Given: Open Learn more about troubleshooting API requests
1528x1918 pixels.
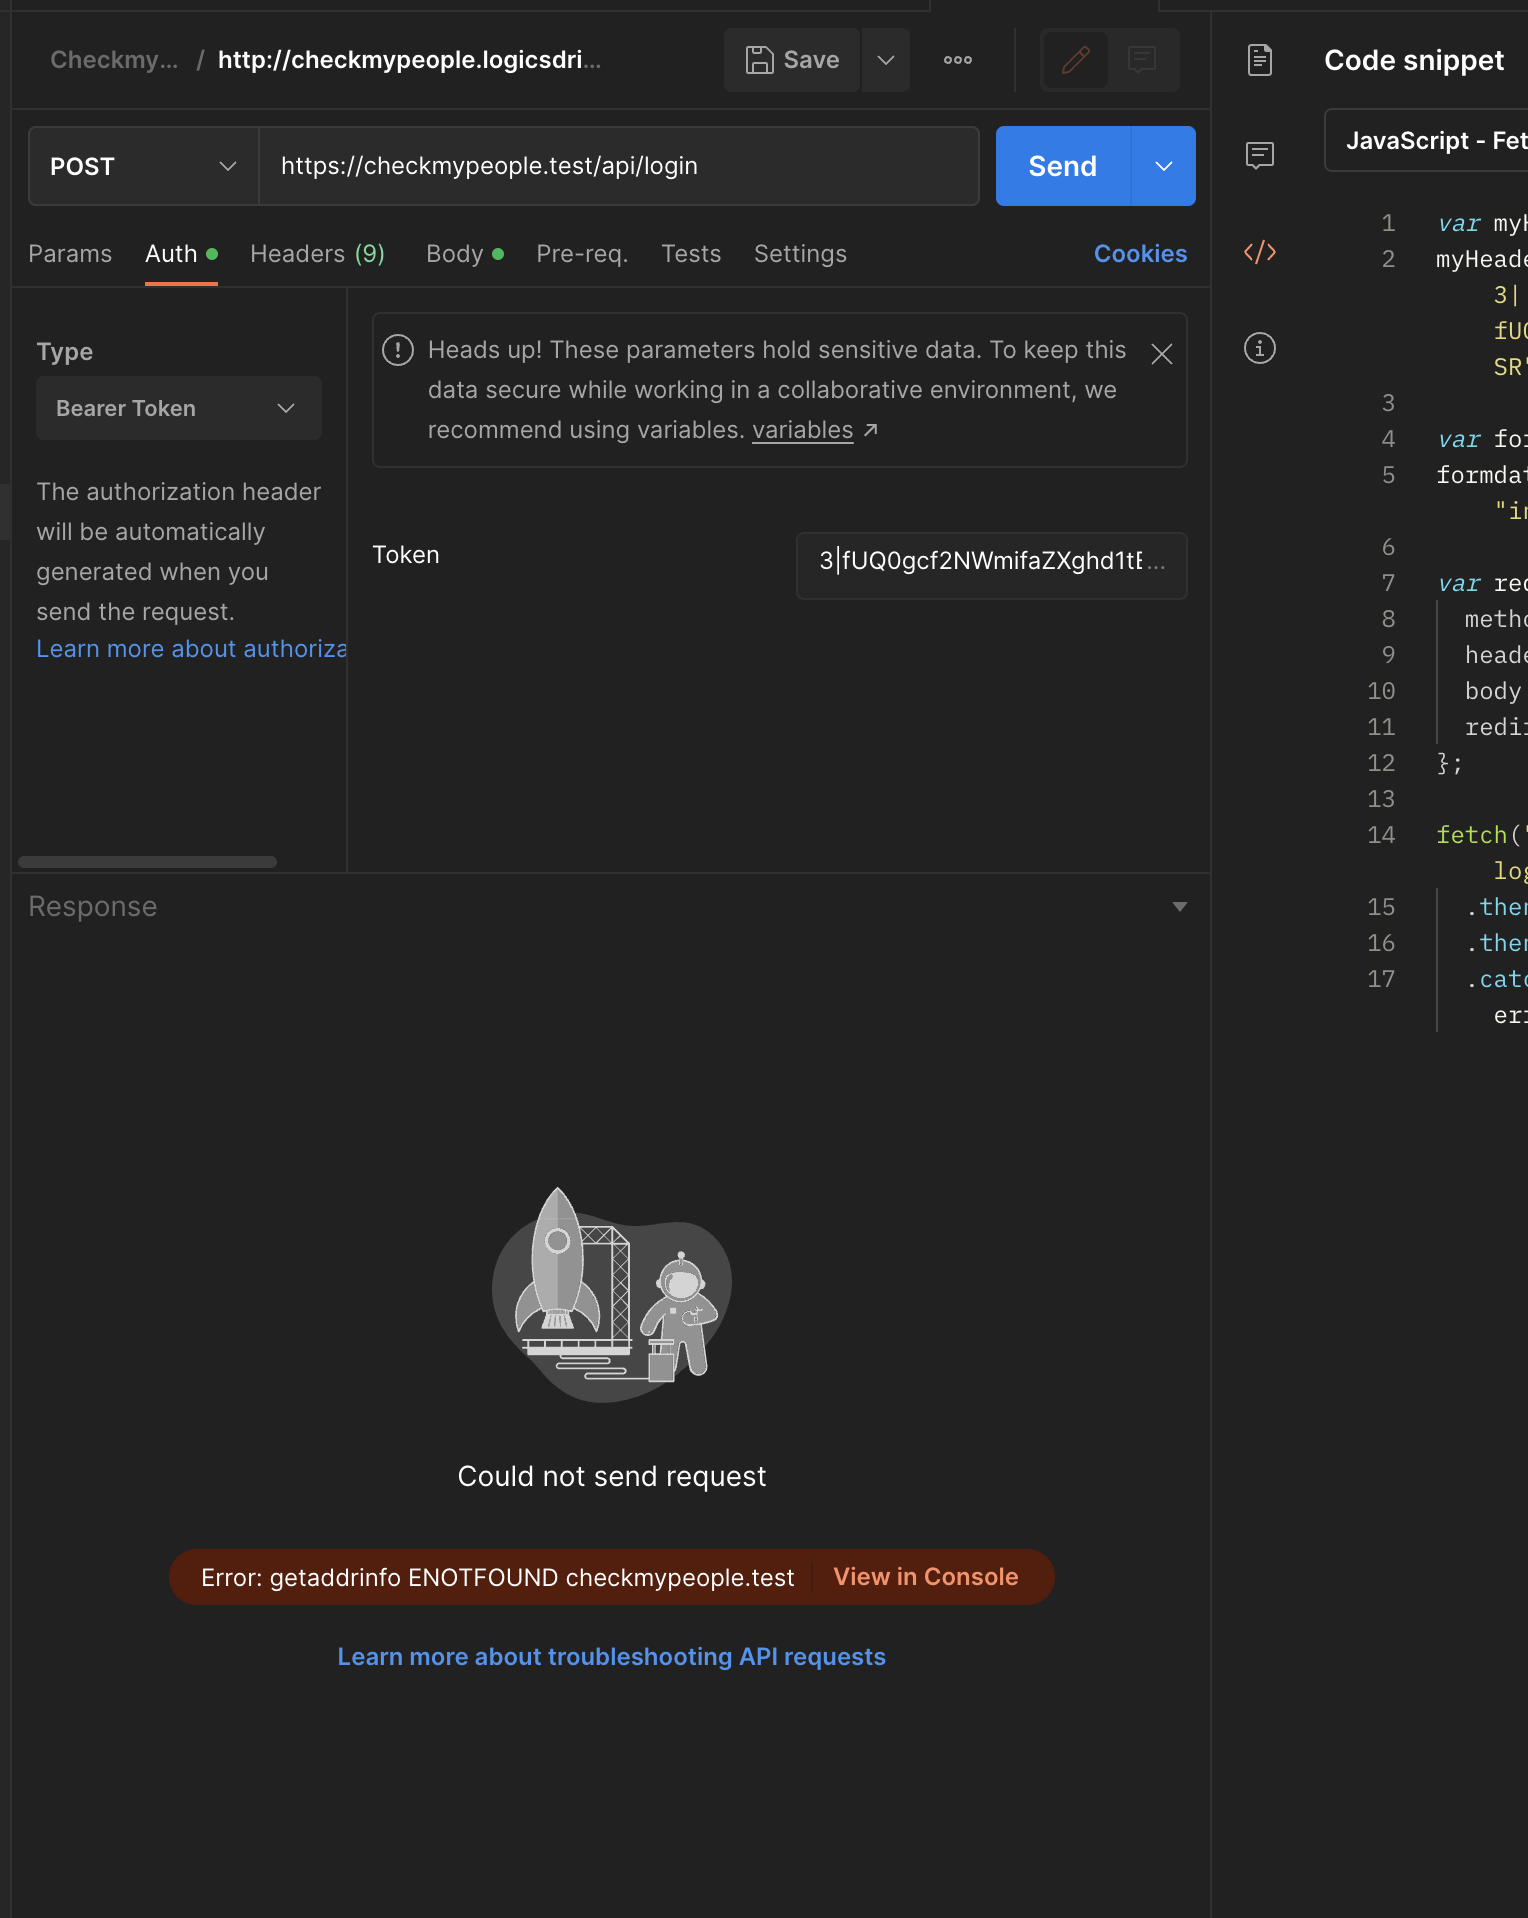Looking at the screenshot, I should click(611, 1657).
